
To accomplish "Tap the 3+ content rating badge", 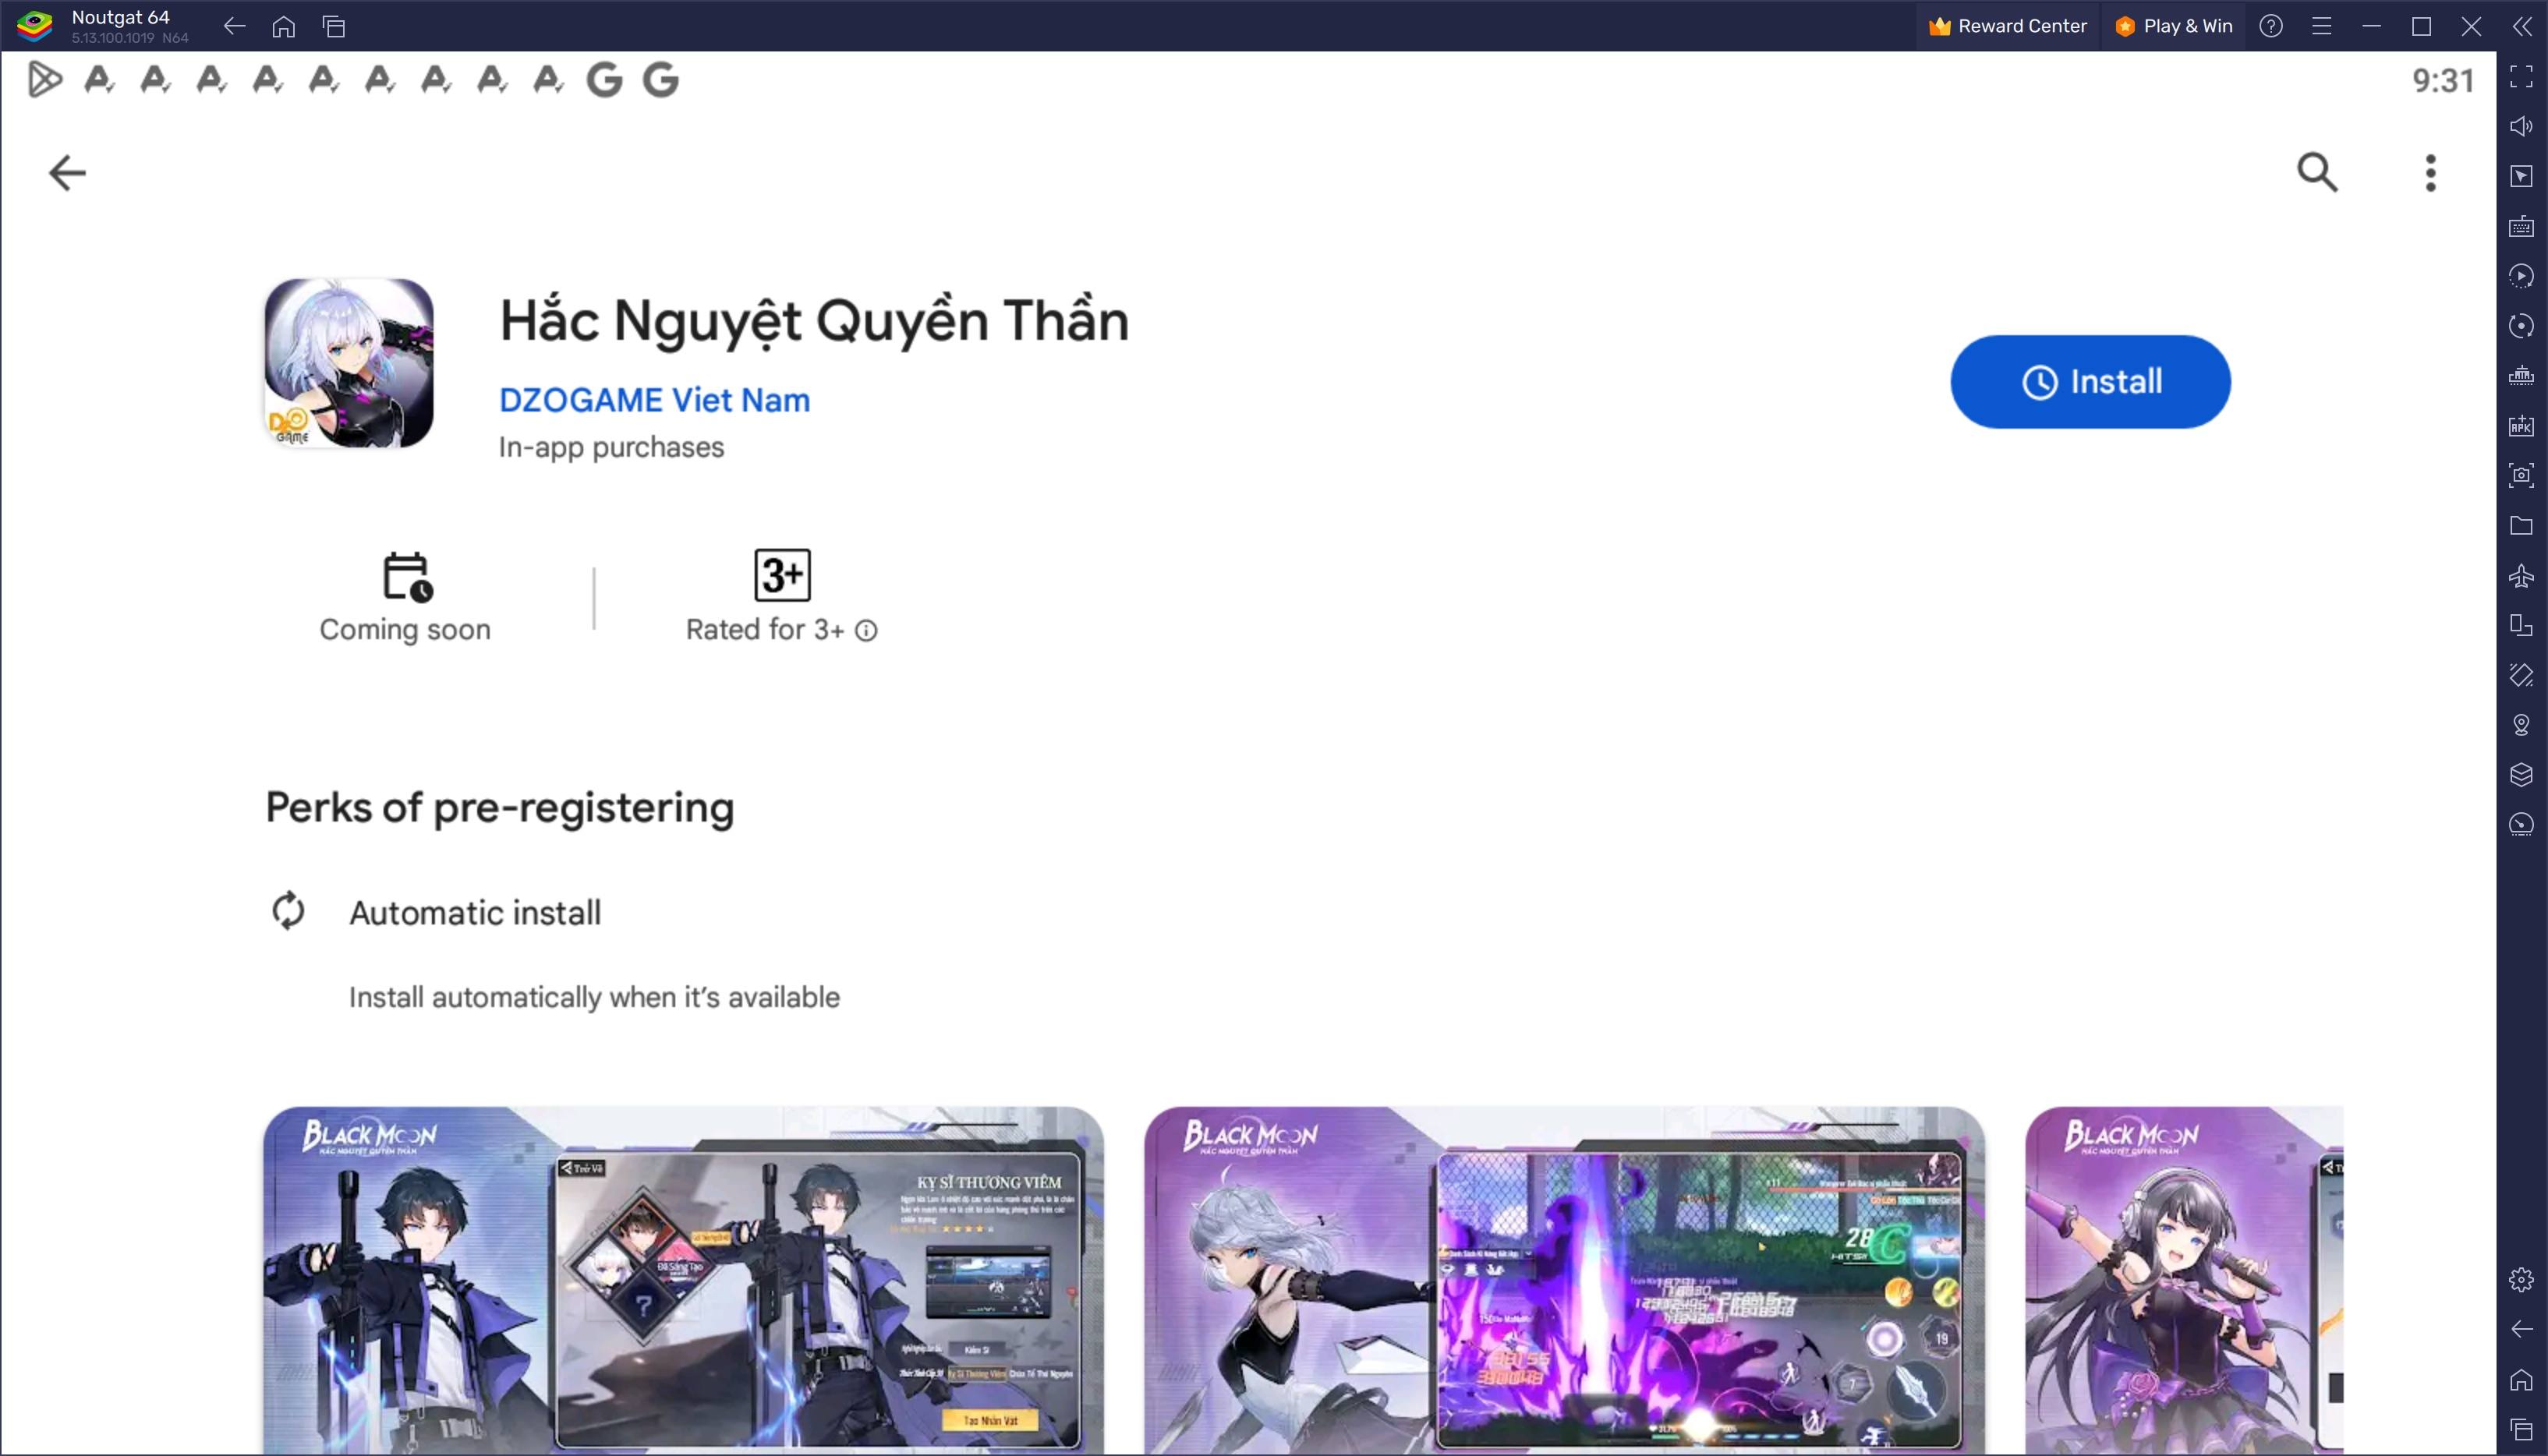I will tap(782, 575).
